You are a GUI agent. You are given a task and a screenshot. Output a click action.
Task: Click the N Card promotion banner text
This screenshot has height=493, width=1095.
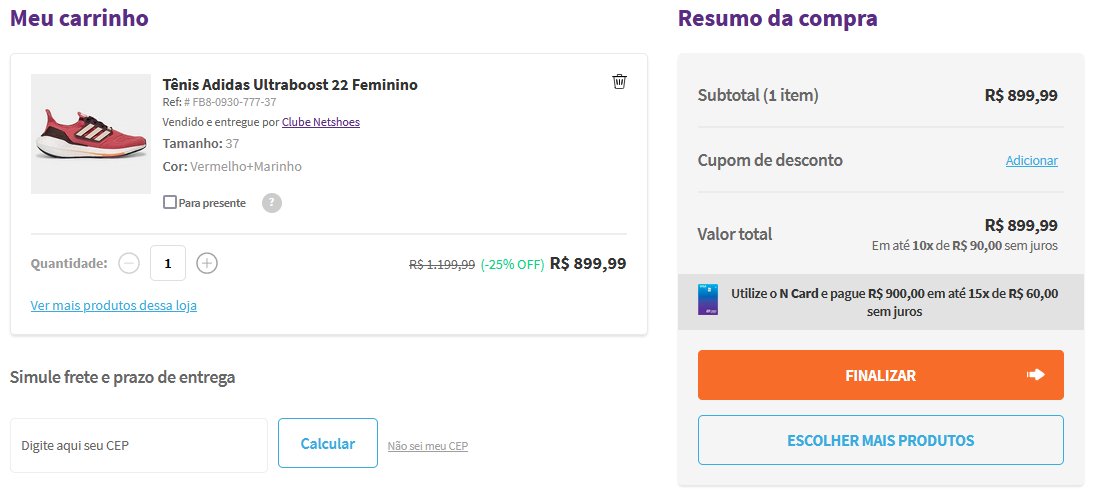pos(894,302)
